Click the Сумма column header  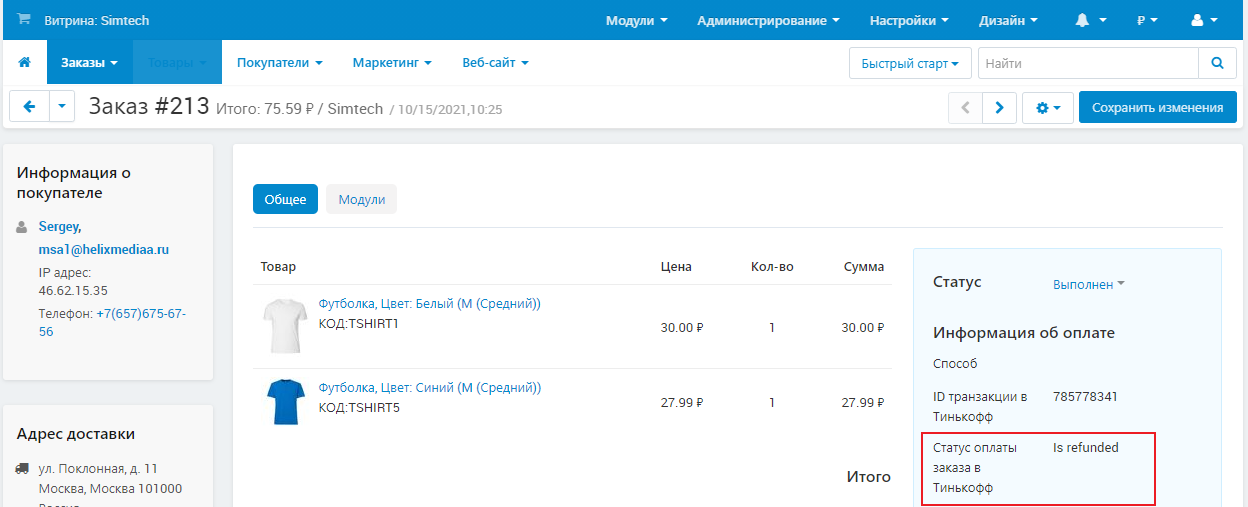pyautogui.click(x=864, y=266)
